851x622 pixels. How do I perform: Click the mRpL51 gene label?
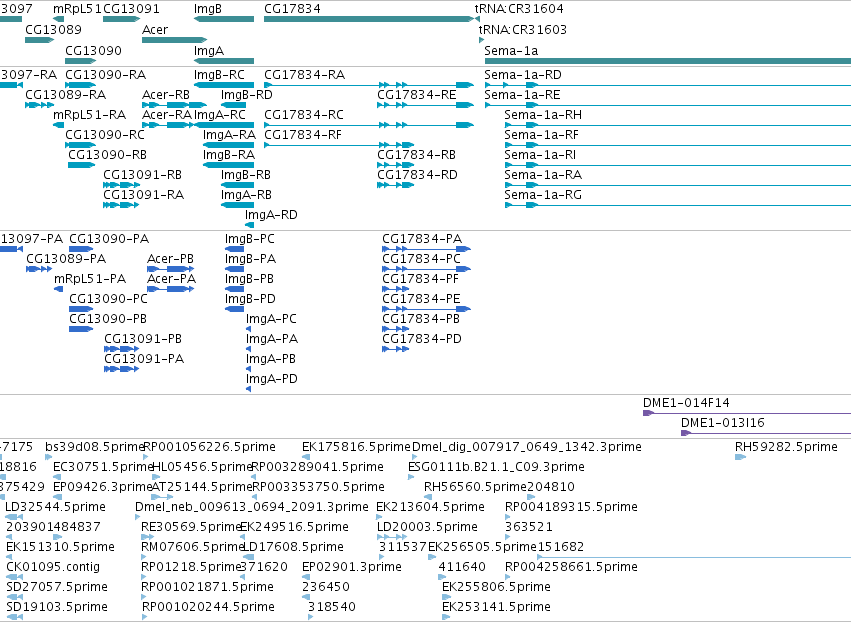pyautogui.click(x=78, y=9)
